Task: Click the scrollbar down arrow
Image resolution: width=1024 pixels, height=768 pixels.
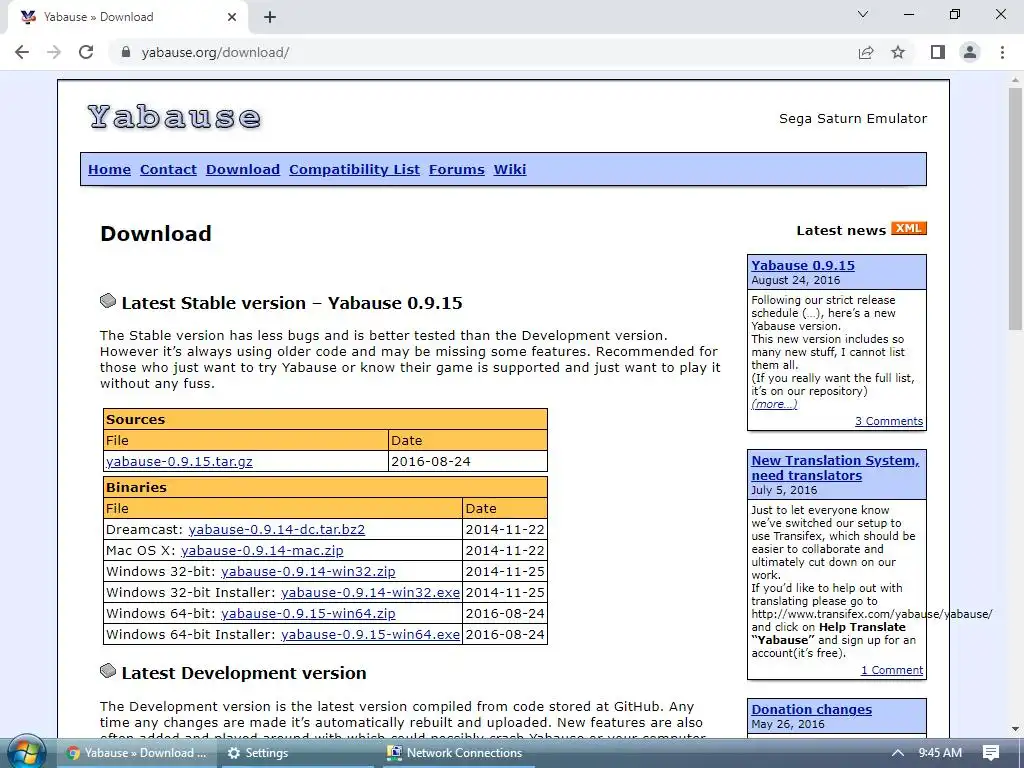Action: 1015,729
